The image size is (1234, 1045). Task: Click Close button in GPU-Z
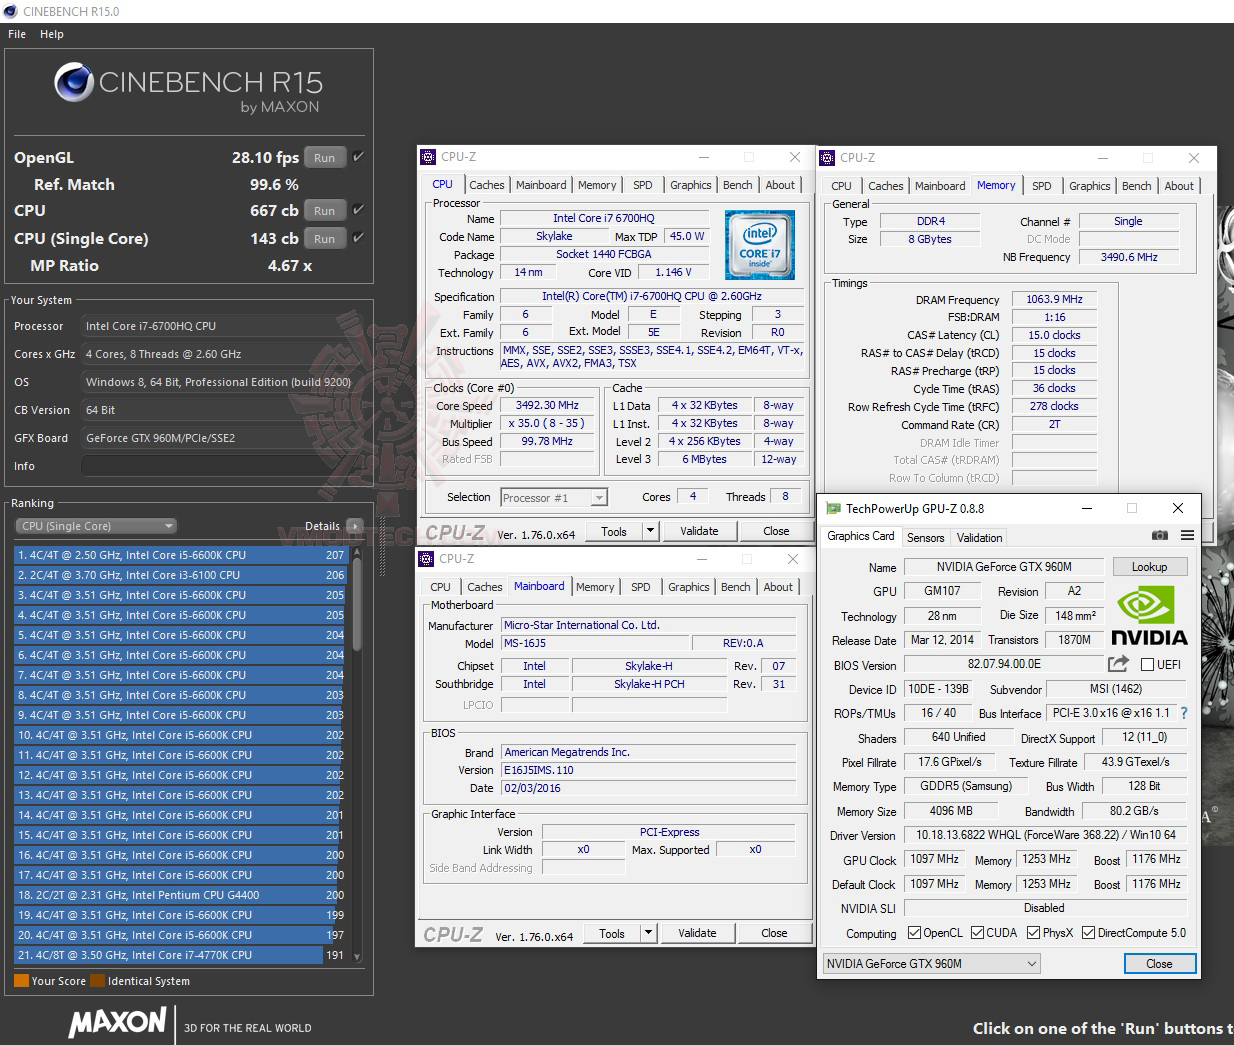click(x=1159, y=964)
